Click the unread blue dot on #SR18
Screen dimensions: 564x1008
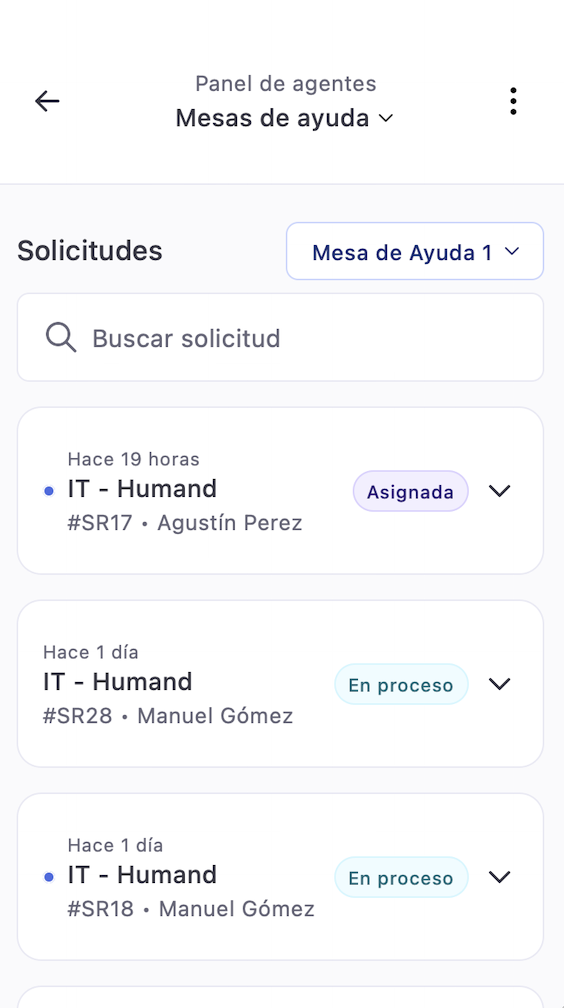coord(49,877)
